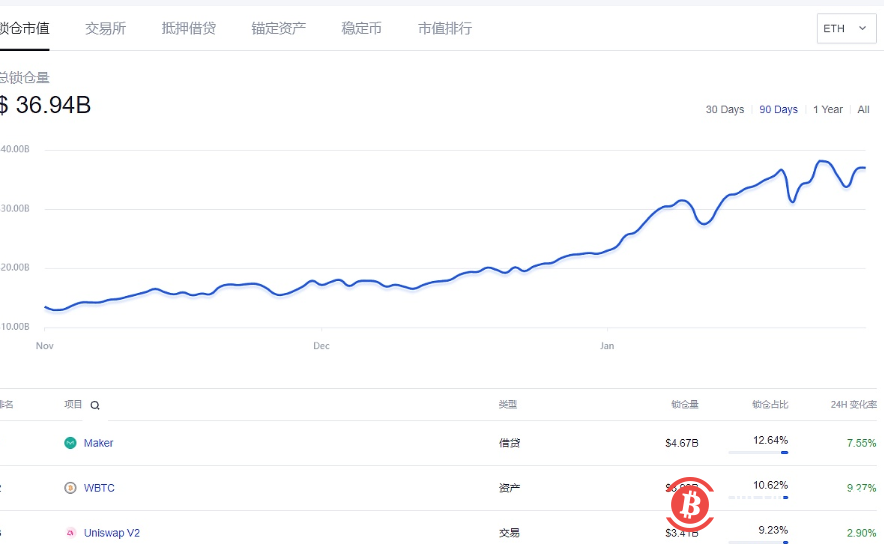Click the search magnifier icon beside 项目
The image size is (884, 544).
click(95, 405)
